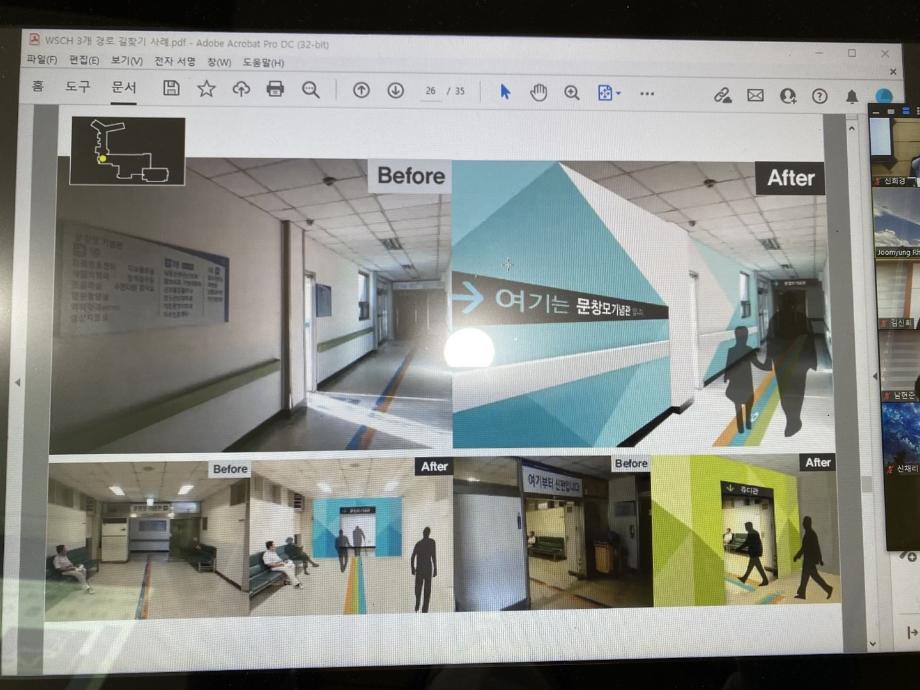The image size is (920, 690).
Task: Click the page number field showing 26
Action: click(x=430, y=91)
